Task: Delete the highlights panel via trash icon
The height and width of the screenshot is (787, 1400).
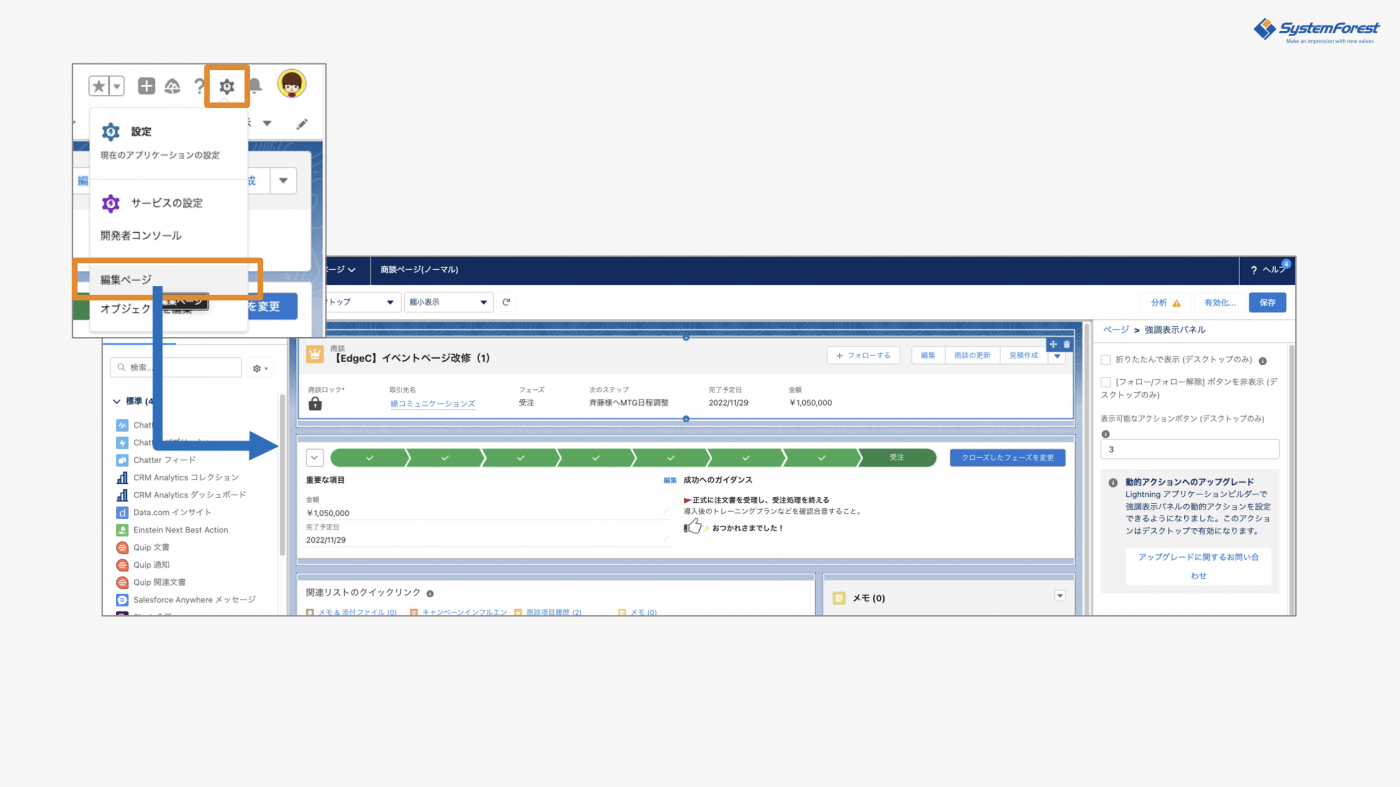Action: [x=1066, y=344]
